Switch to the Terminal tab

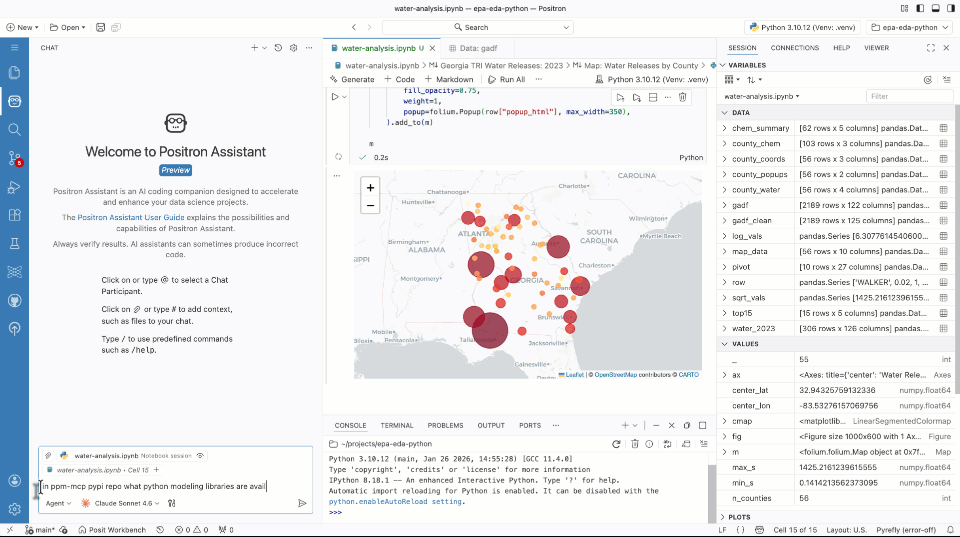tap(396, 425)
